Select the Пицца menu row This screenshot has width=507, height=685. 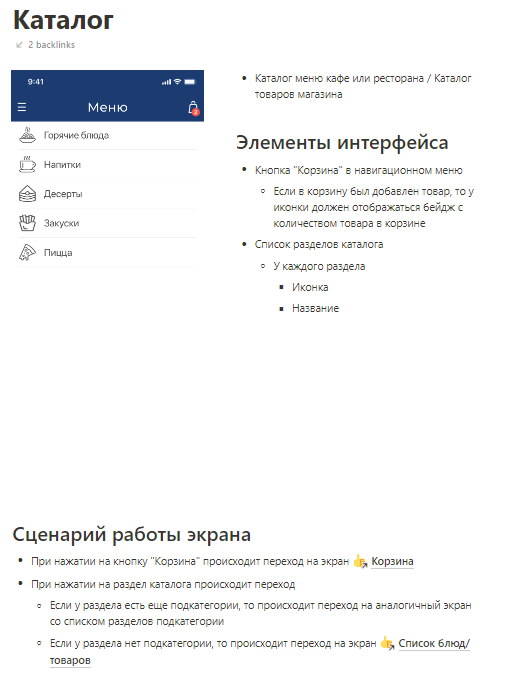tap(107, 253)
